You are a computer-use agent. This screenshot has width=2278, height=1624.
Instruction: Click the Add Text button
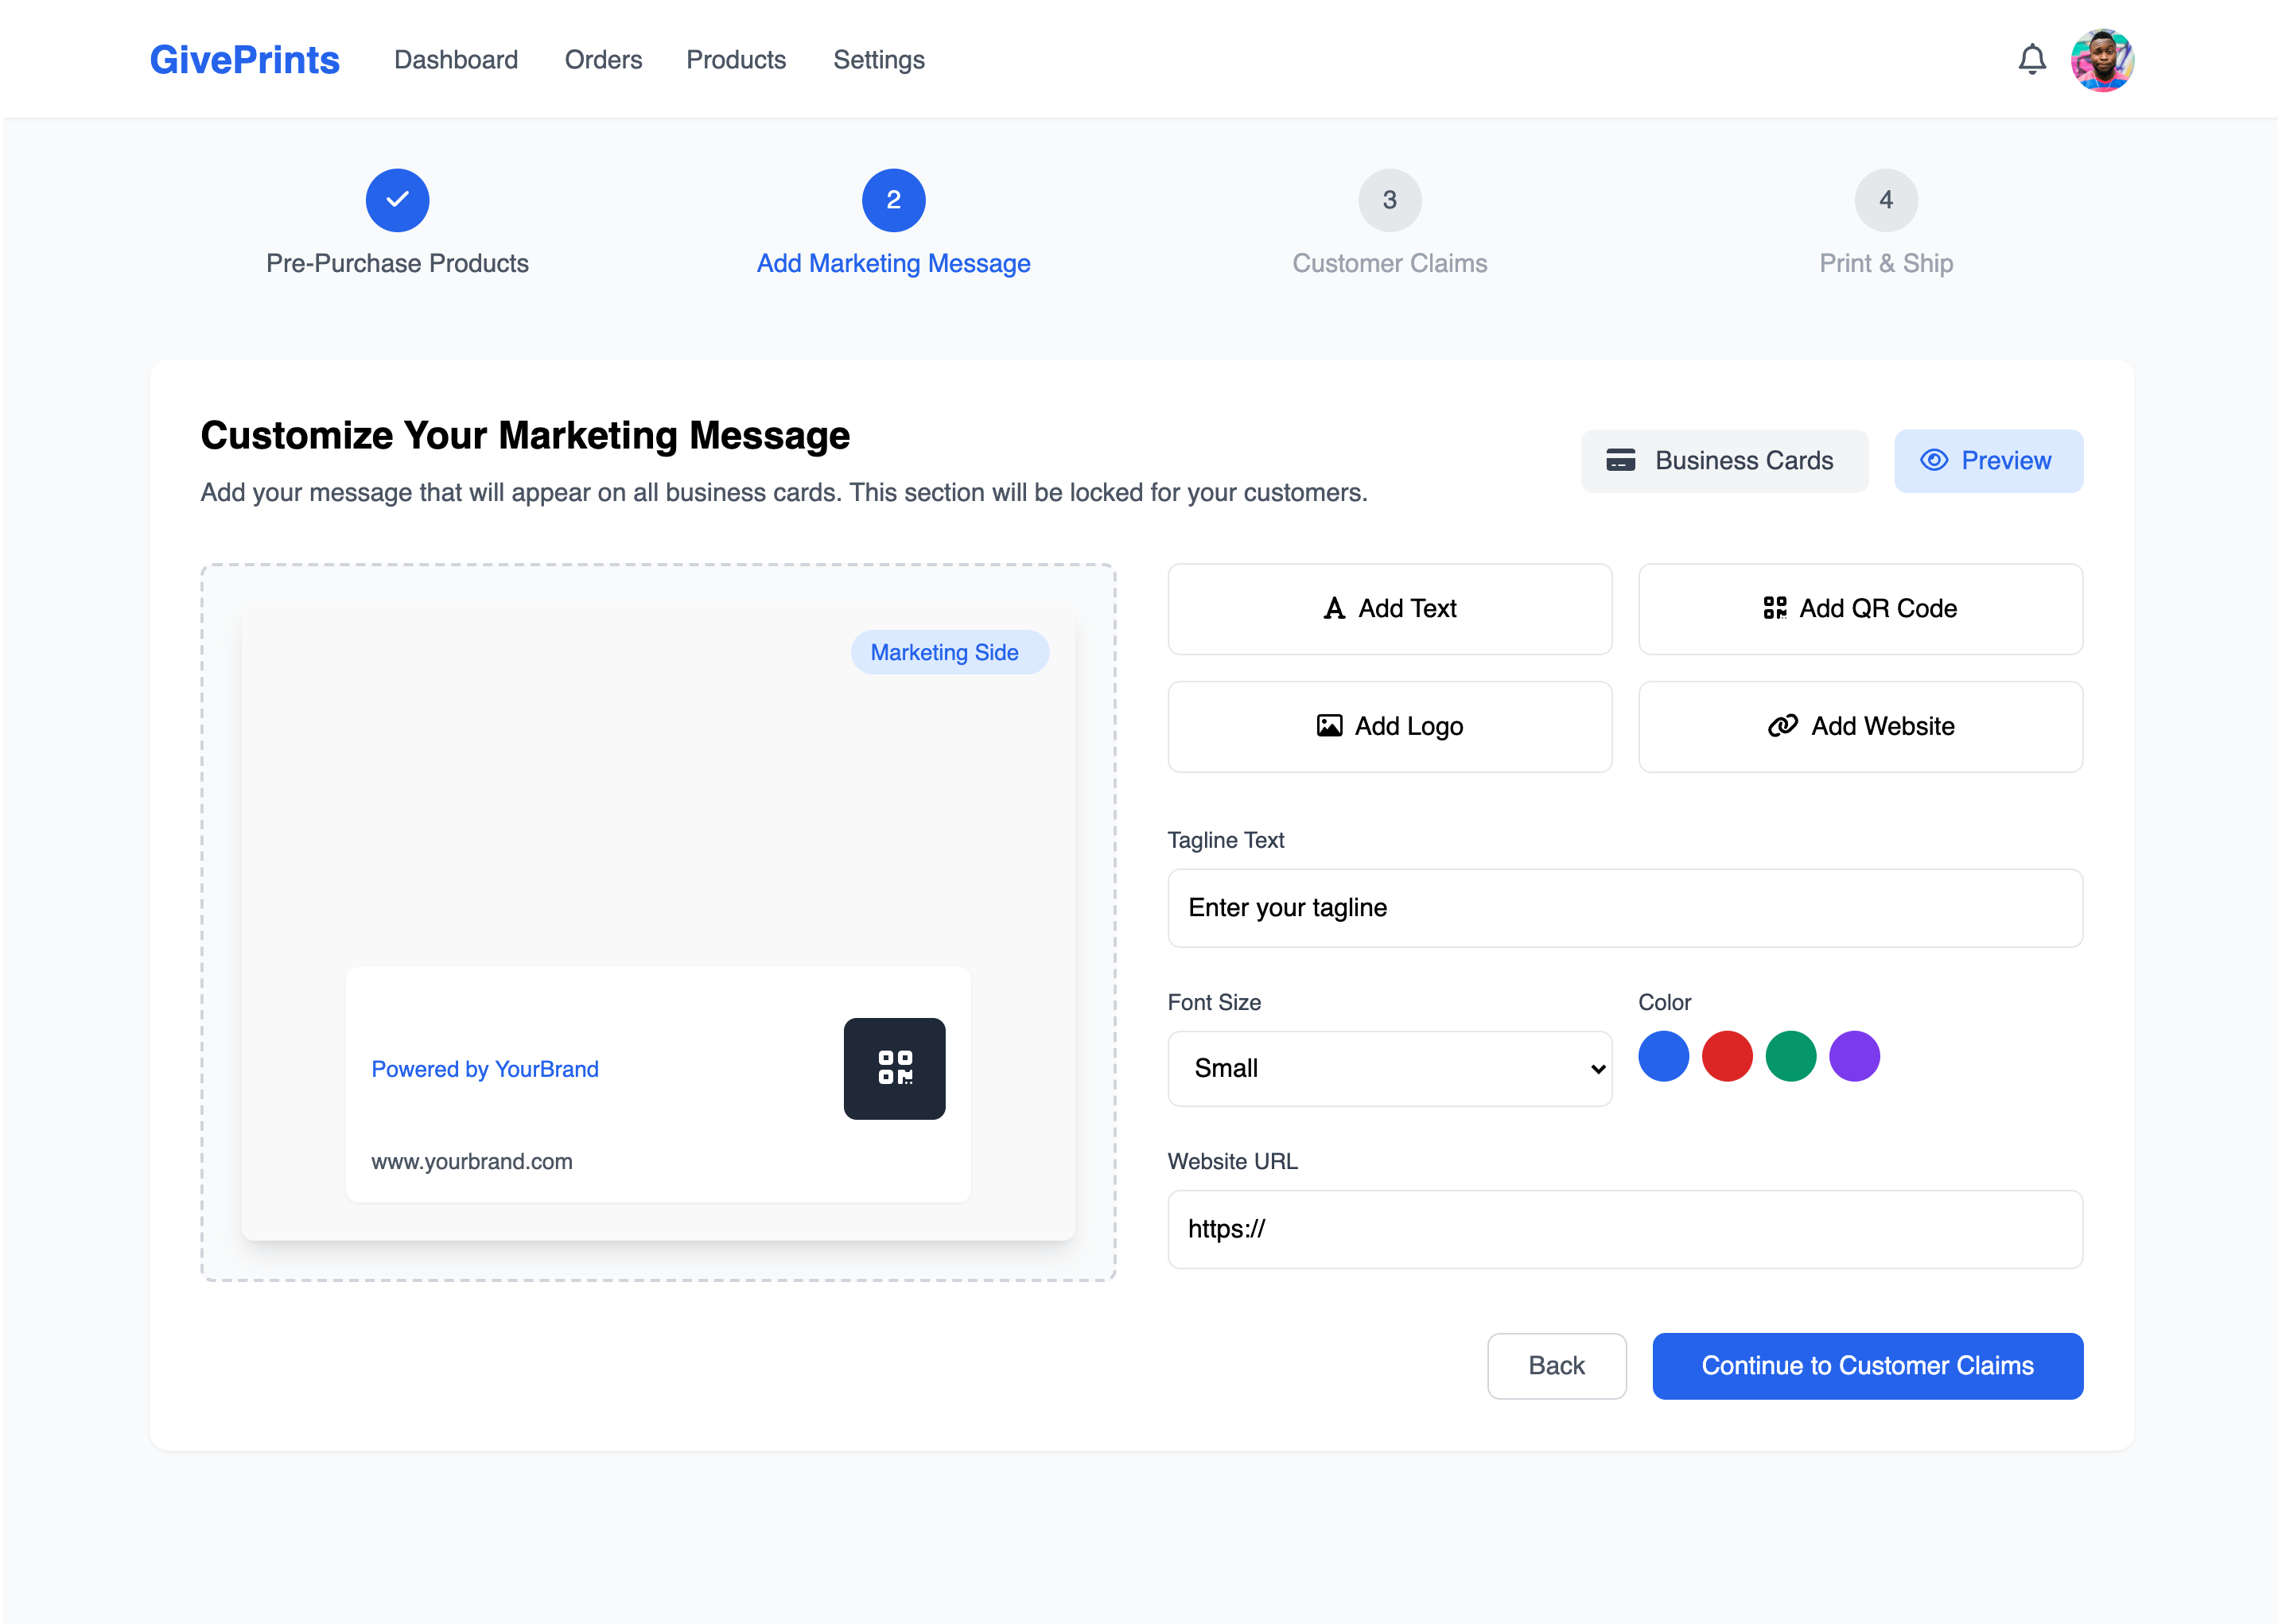[1389, 609]
